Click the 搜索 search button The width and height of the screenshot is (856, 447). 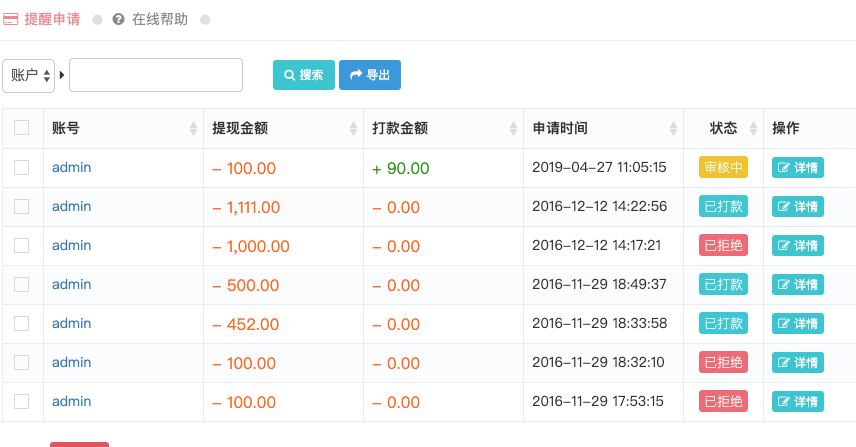pos(304,75)
